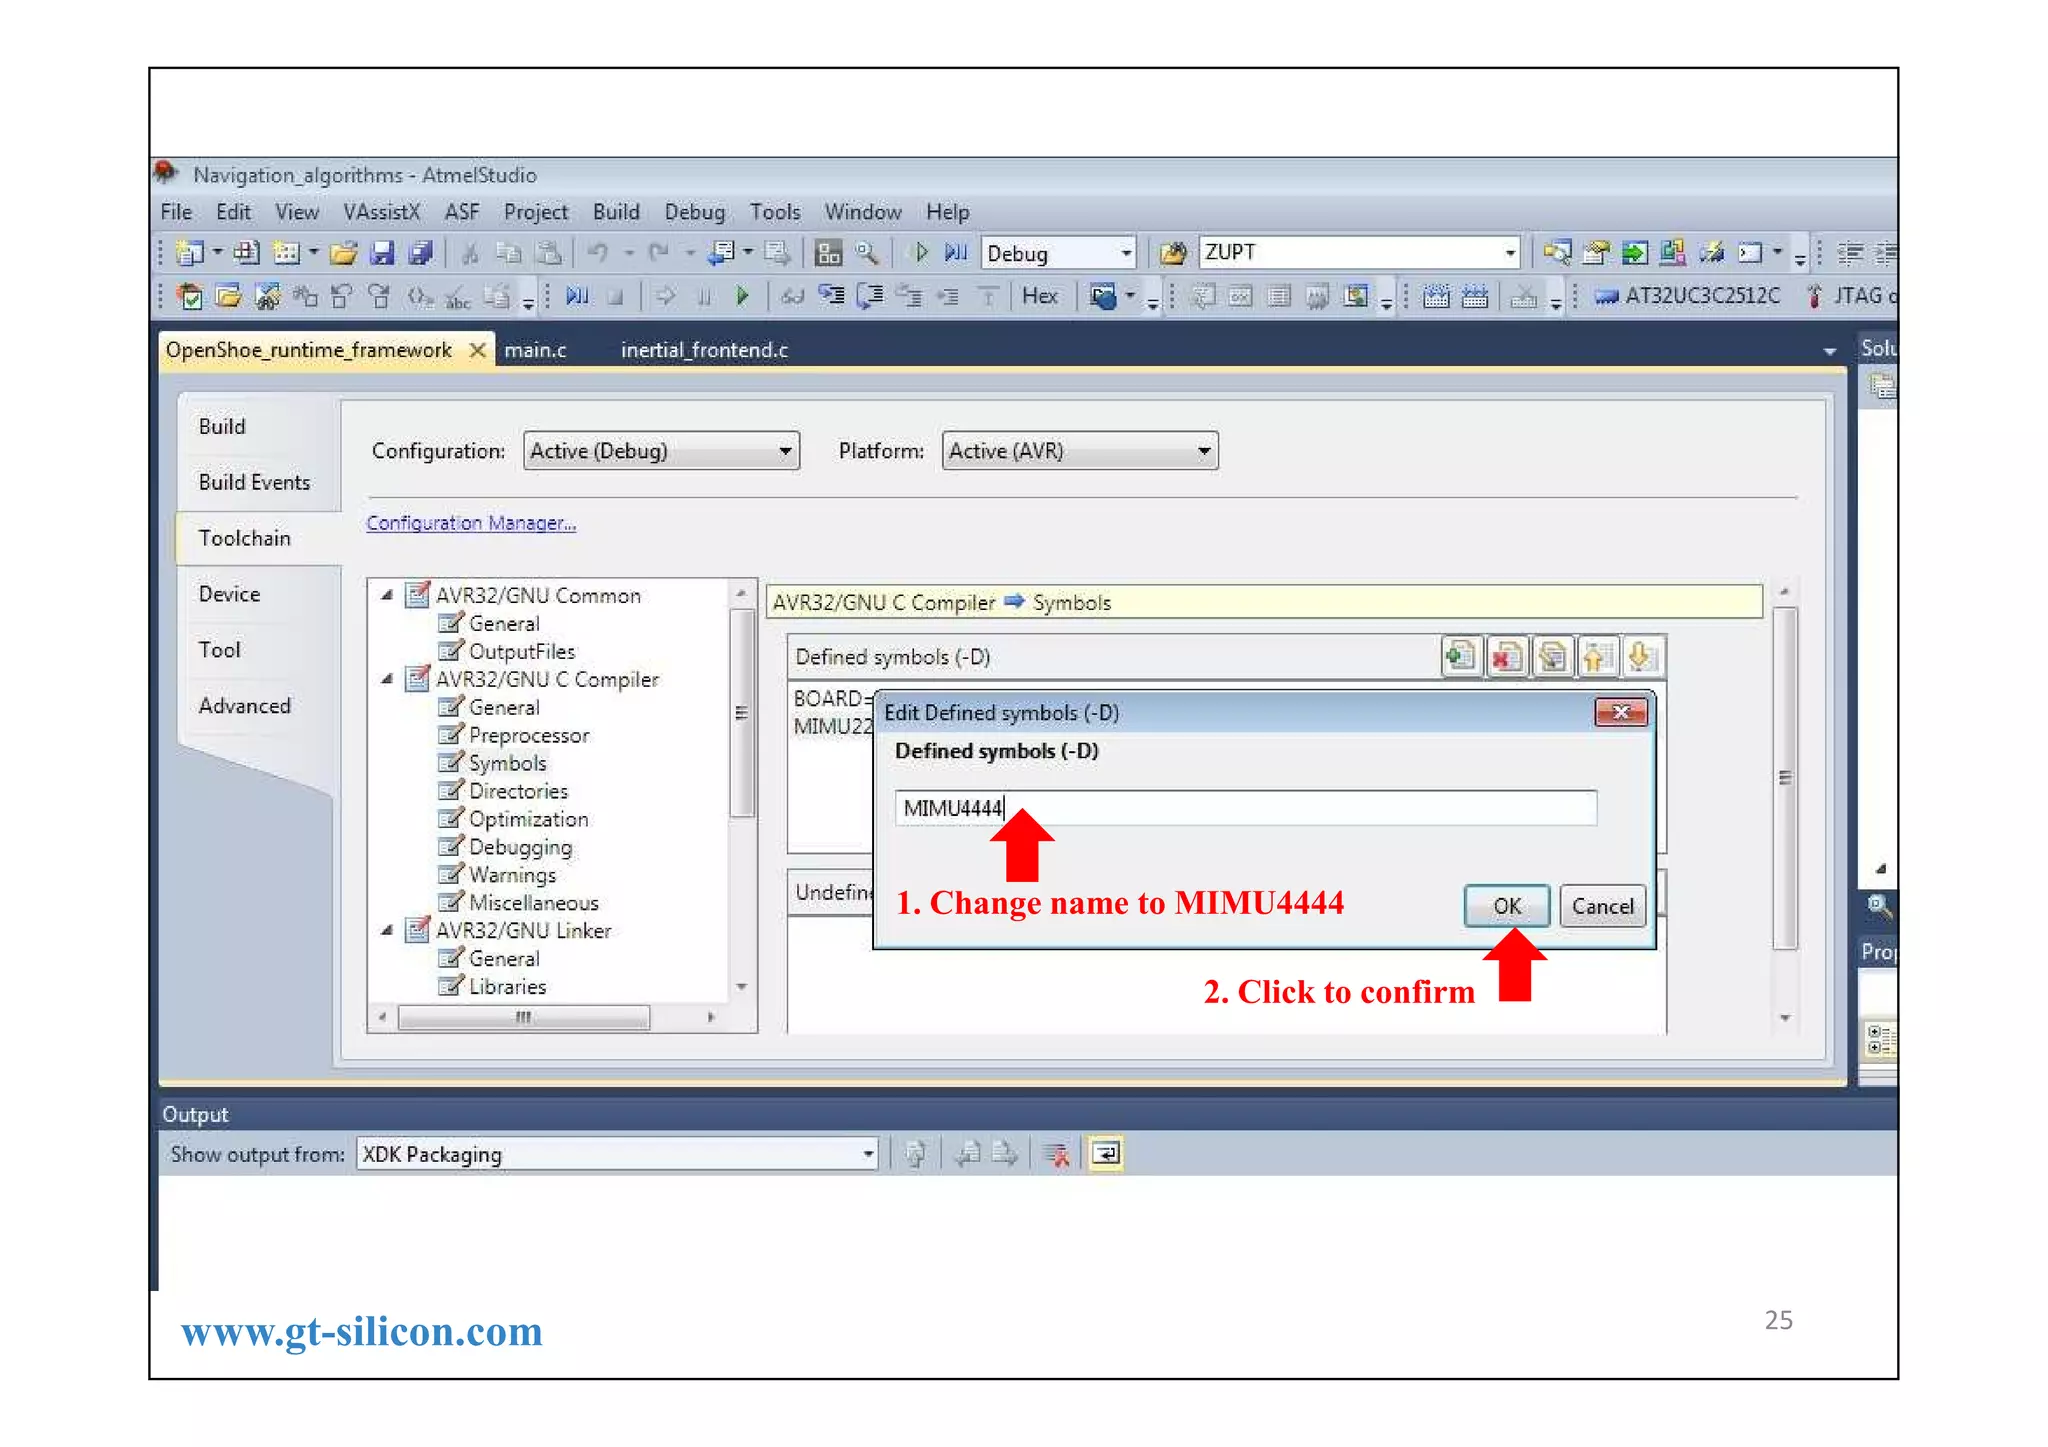Image resolution: width=2048 pixels, height=1447 pixels.
Task: Open the Build menu
Action: pos(616,212)
